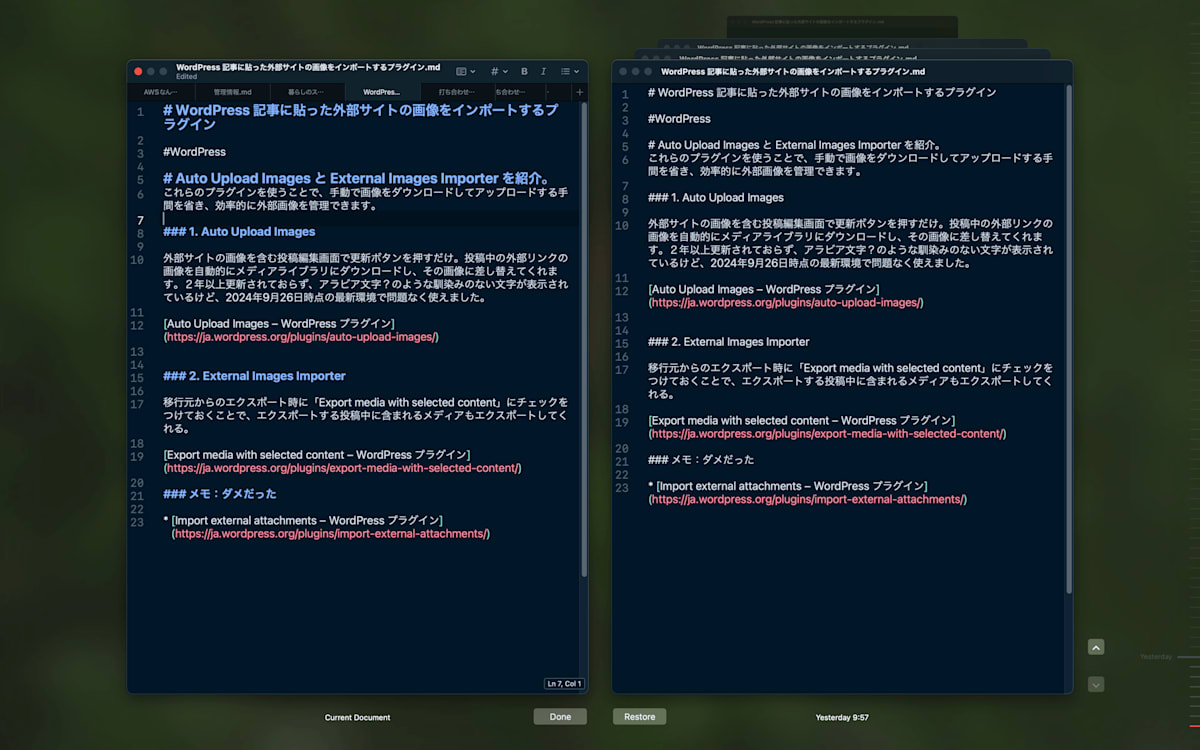The image size is (1200, 750).
Task: Click the 'Edited' label under document title
Action: tap(186, 76)
